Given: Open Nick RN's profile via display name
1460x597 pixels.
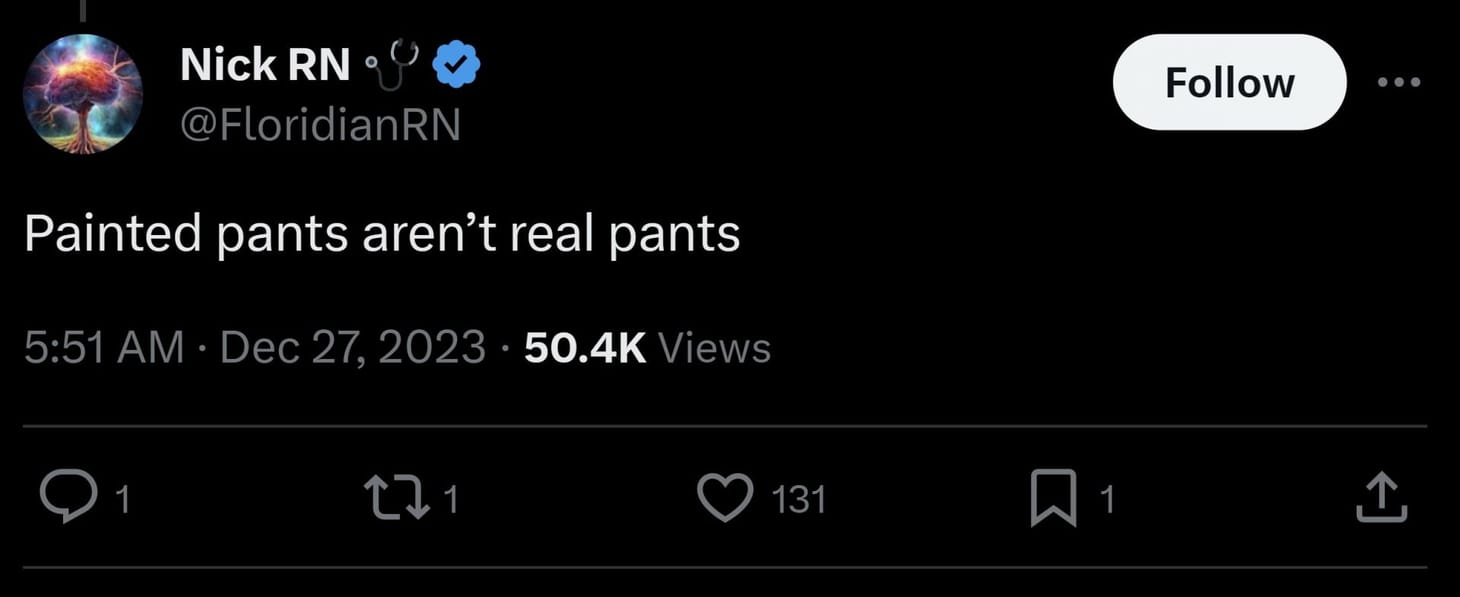Looking at the screenshot, I should 264,62.
